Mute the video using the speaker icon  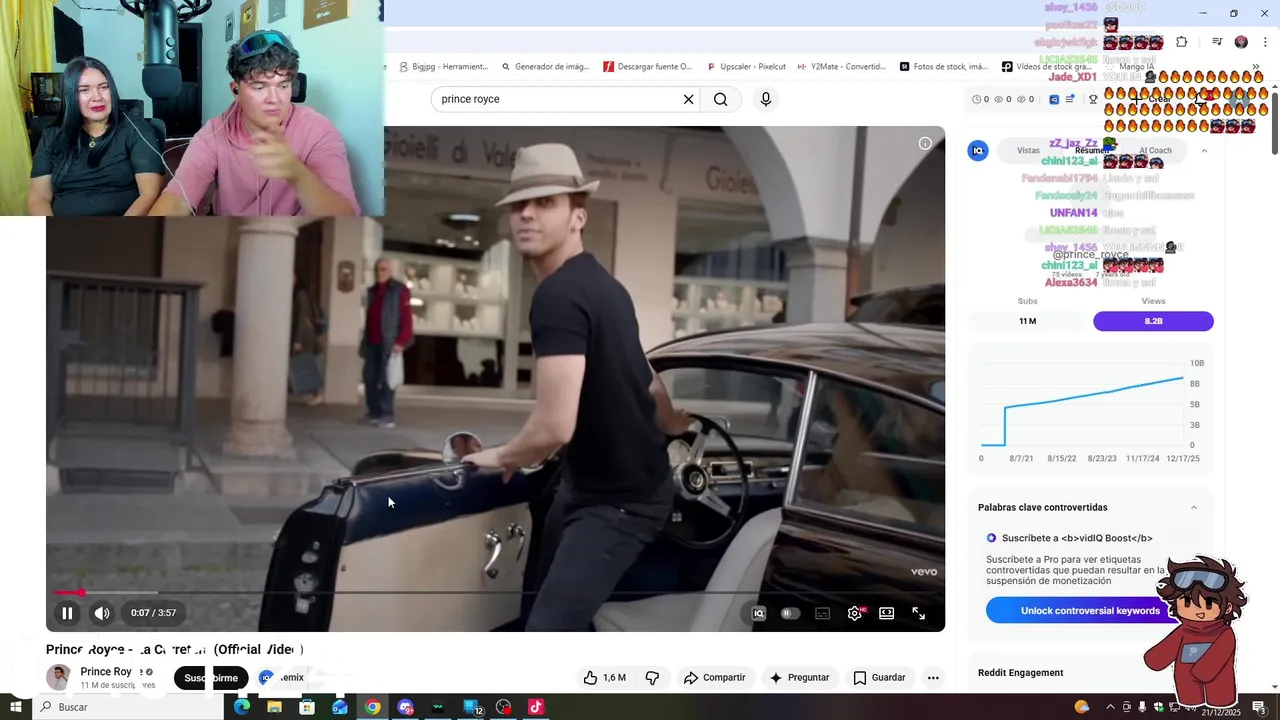pyautogui.click(x=102, y=613)
